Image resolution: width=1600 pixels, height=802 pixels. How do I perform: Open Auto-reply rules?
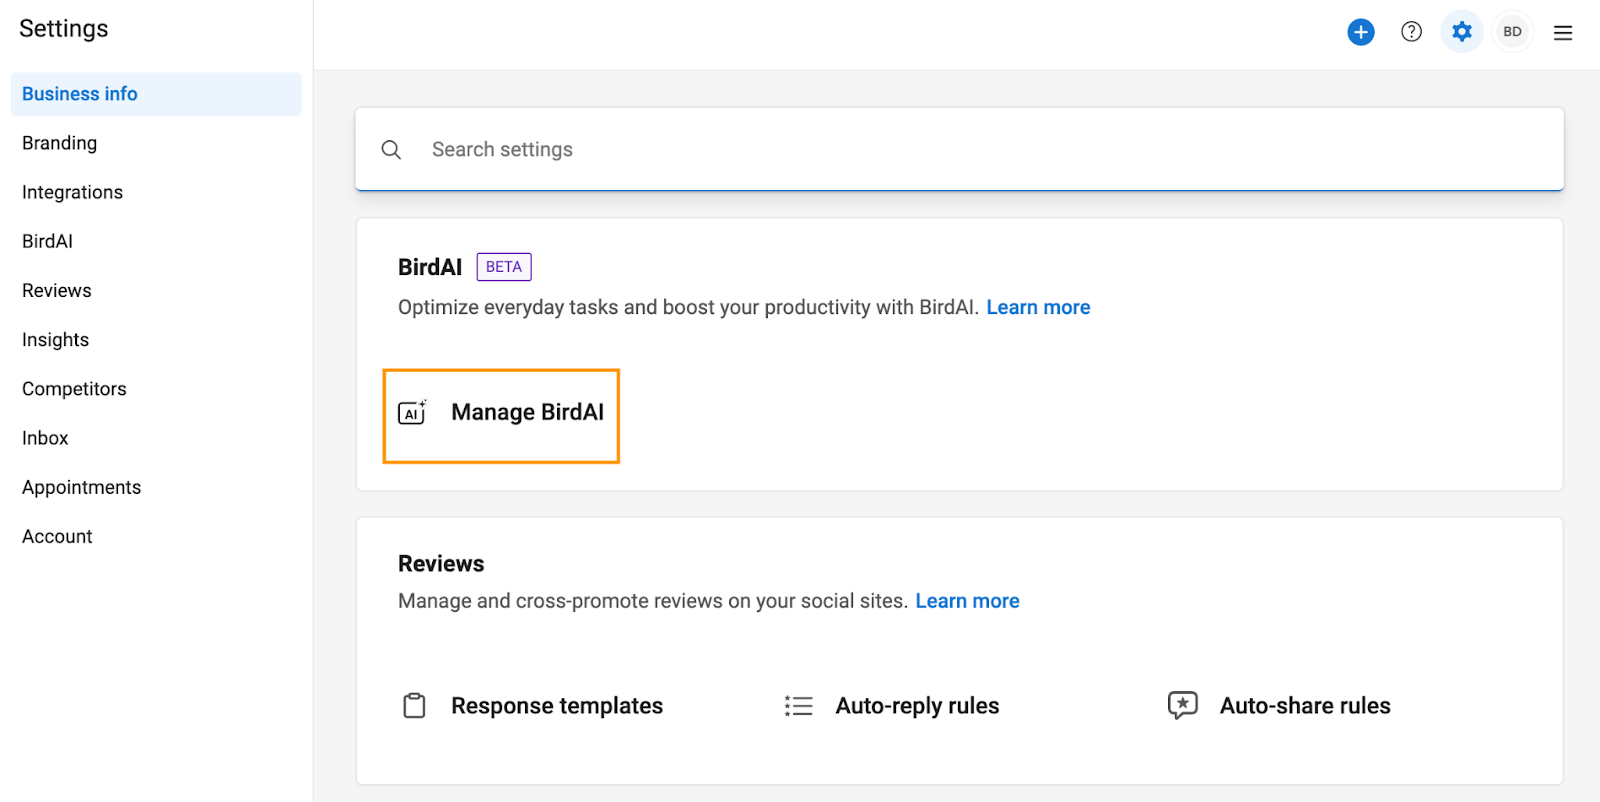pos(917,706)
